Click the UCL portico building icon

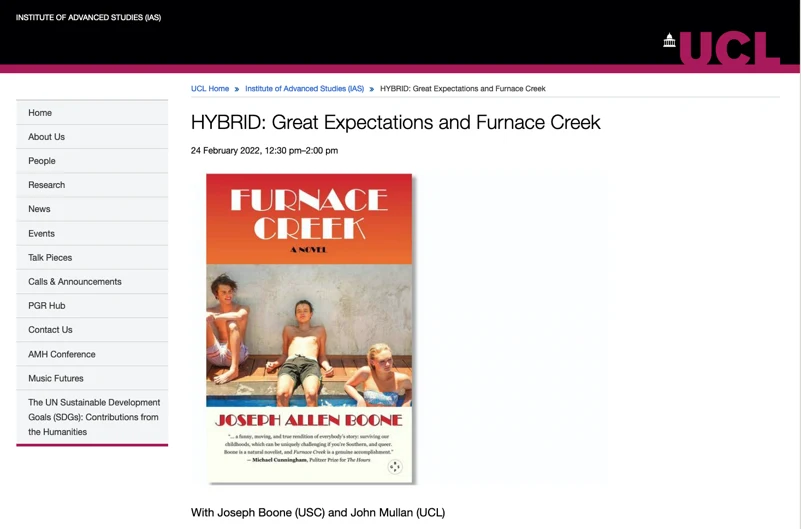coord(669,40)
